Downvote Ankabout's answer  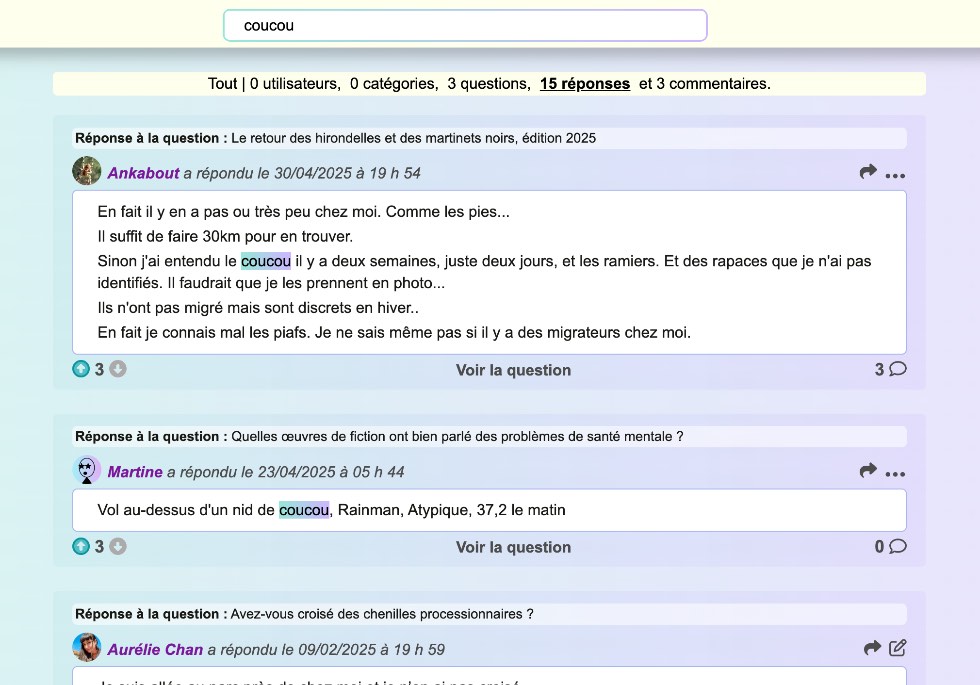click(118, 369)
